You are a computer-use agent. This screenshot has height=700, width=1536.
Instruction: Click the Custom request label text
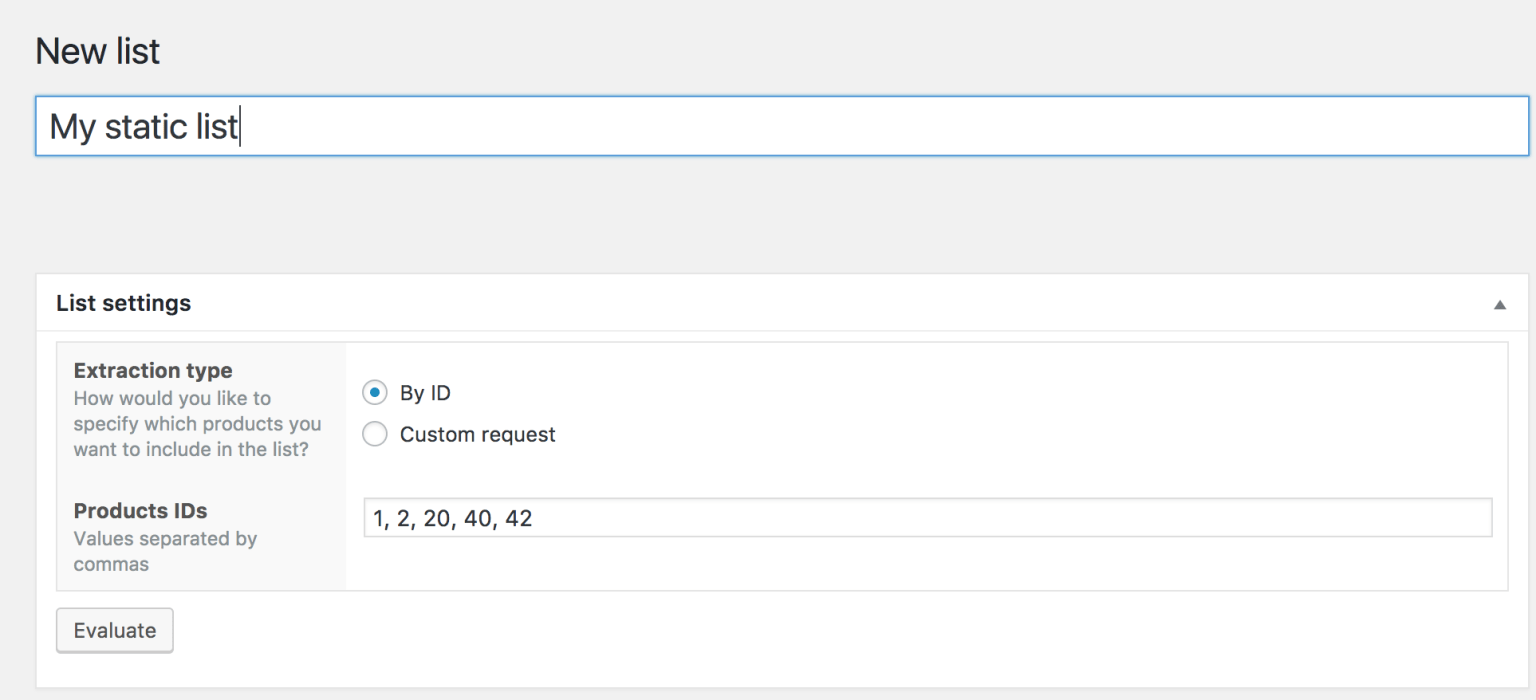tap(477, 434)
